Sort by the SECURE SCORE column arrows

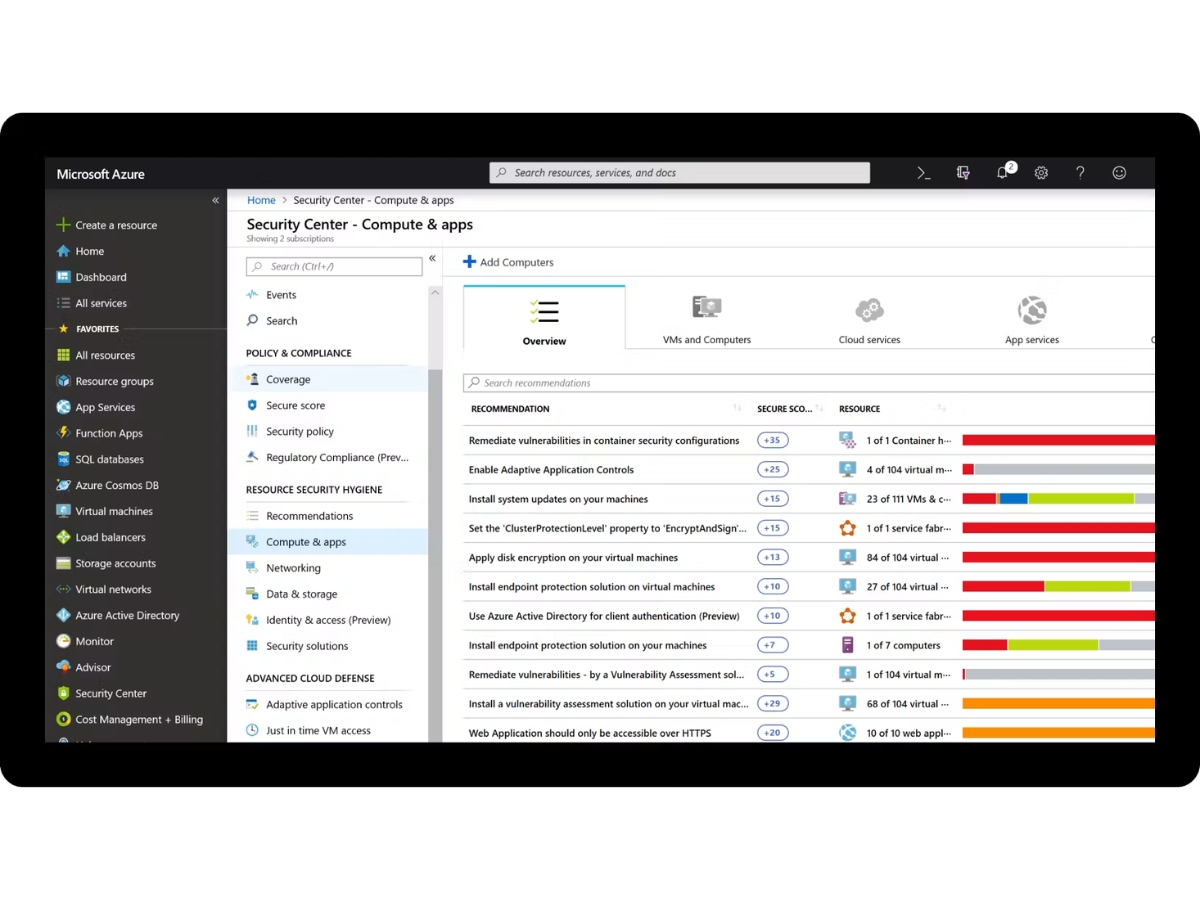coord(819,408)
